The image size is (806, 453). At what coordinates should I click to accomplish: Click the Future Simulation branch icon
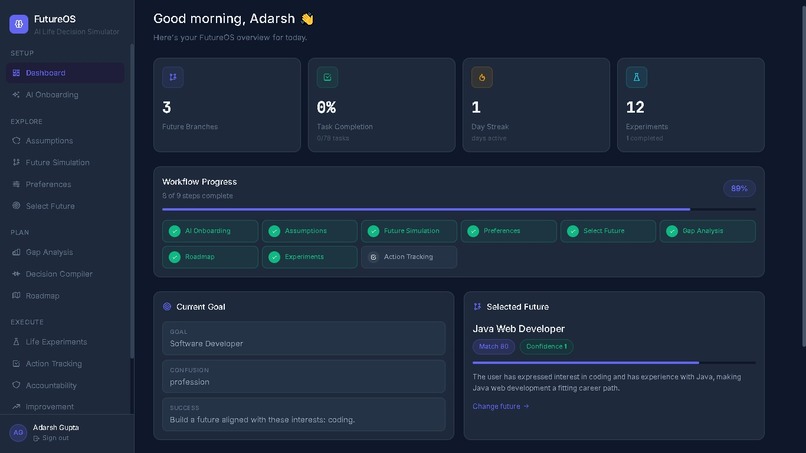[x=16, y=162]
